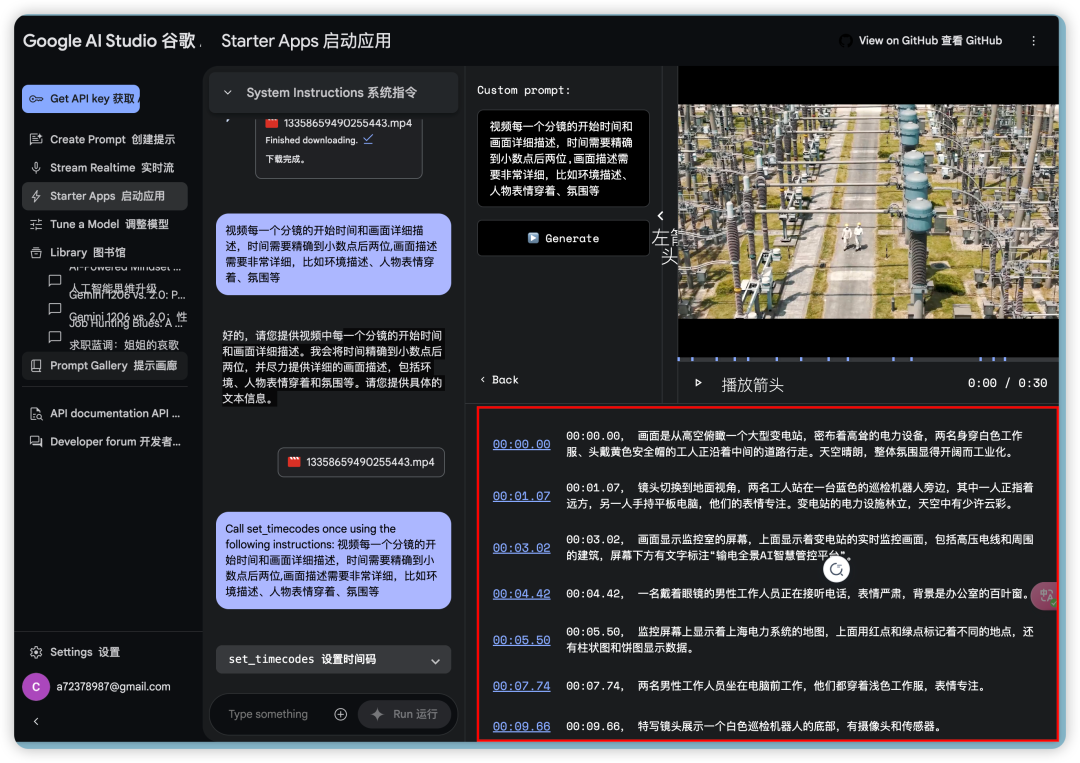Click the Back link
Screen dimensions: 1080x763
499,380
